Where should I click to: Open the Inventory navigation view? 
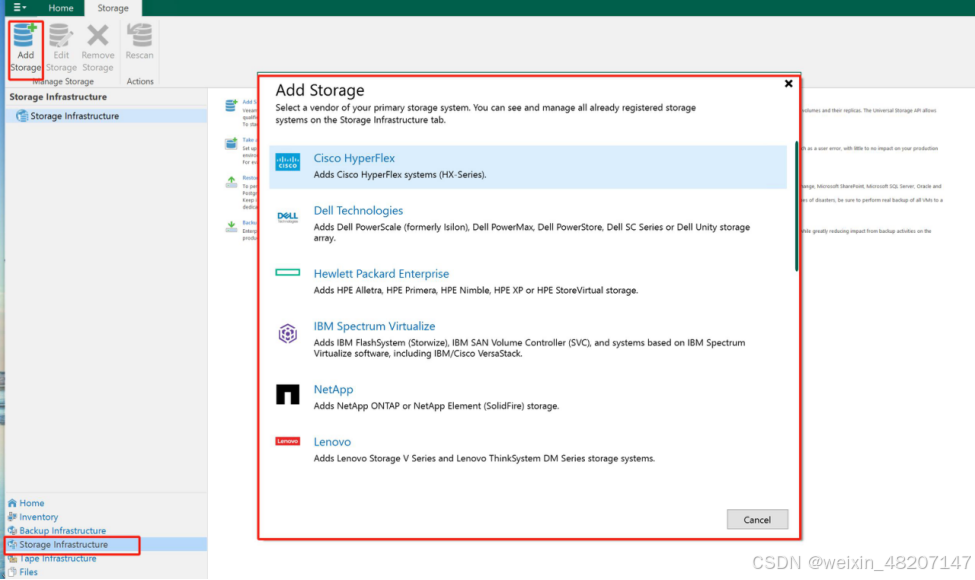coord(39,517)
